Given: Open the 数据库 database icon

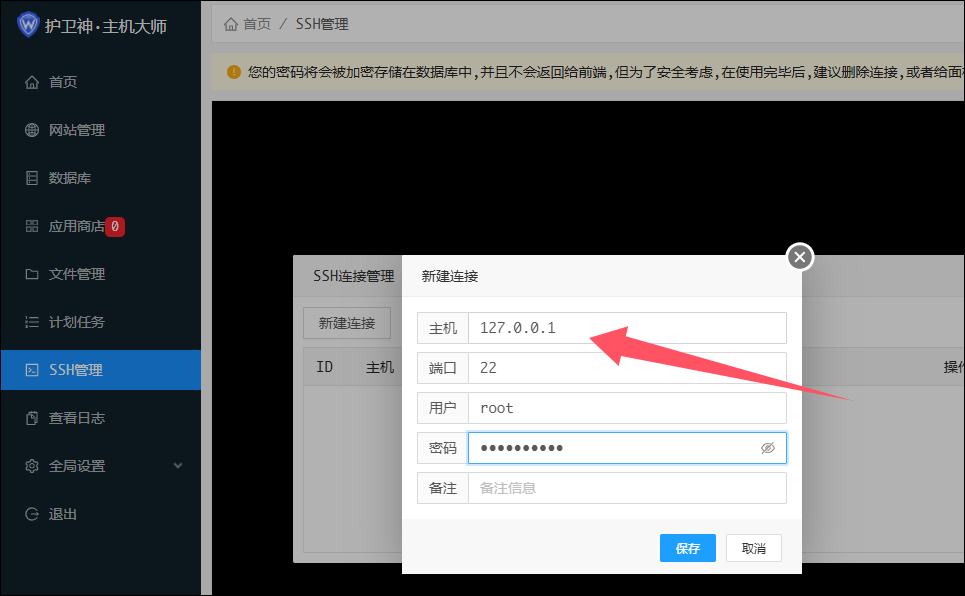Looking at the screenshot, I should (31, 177).
